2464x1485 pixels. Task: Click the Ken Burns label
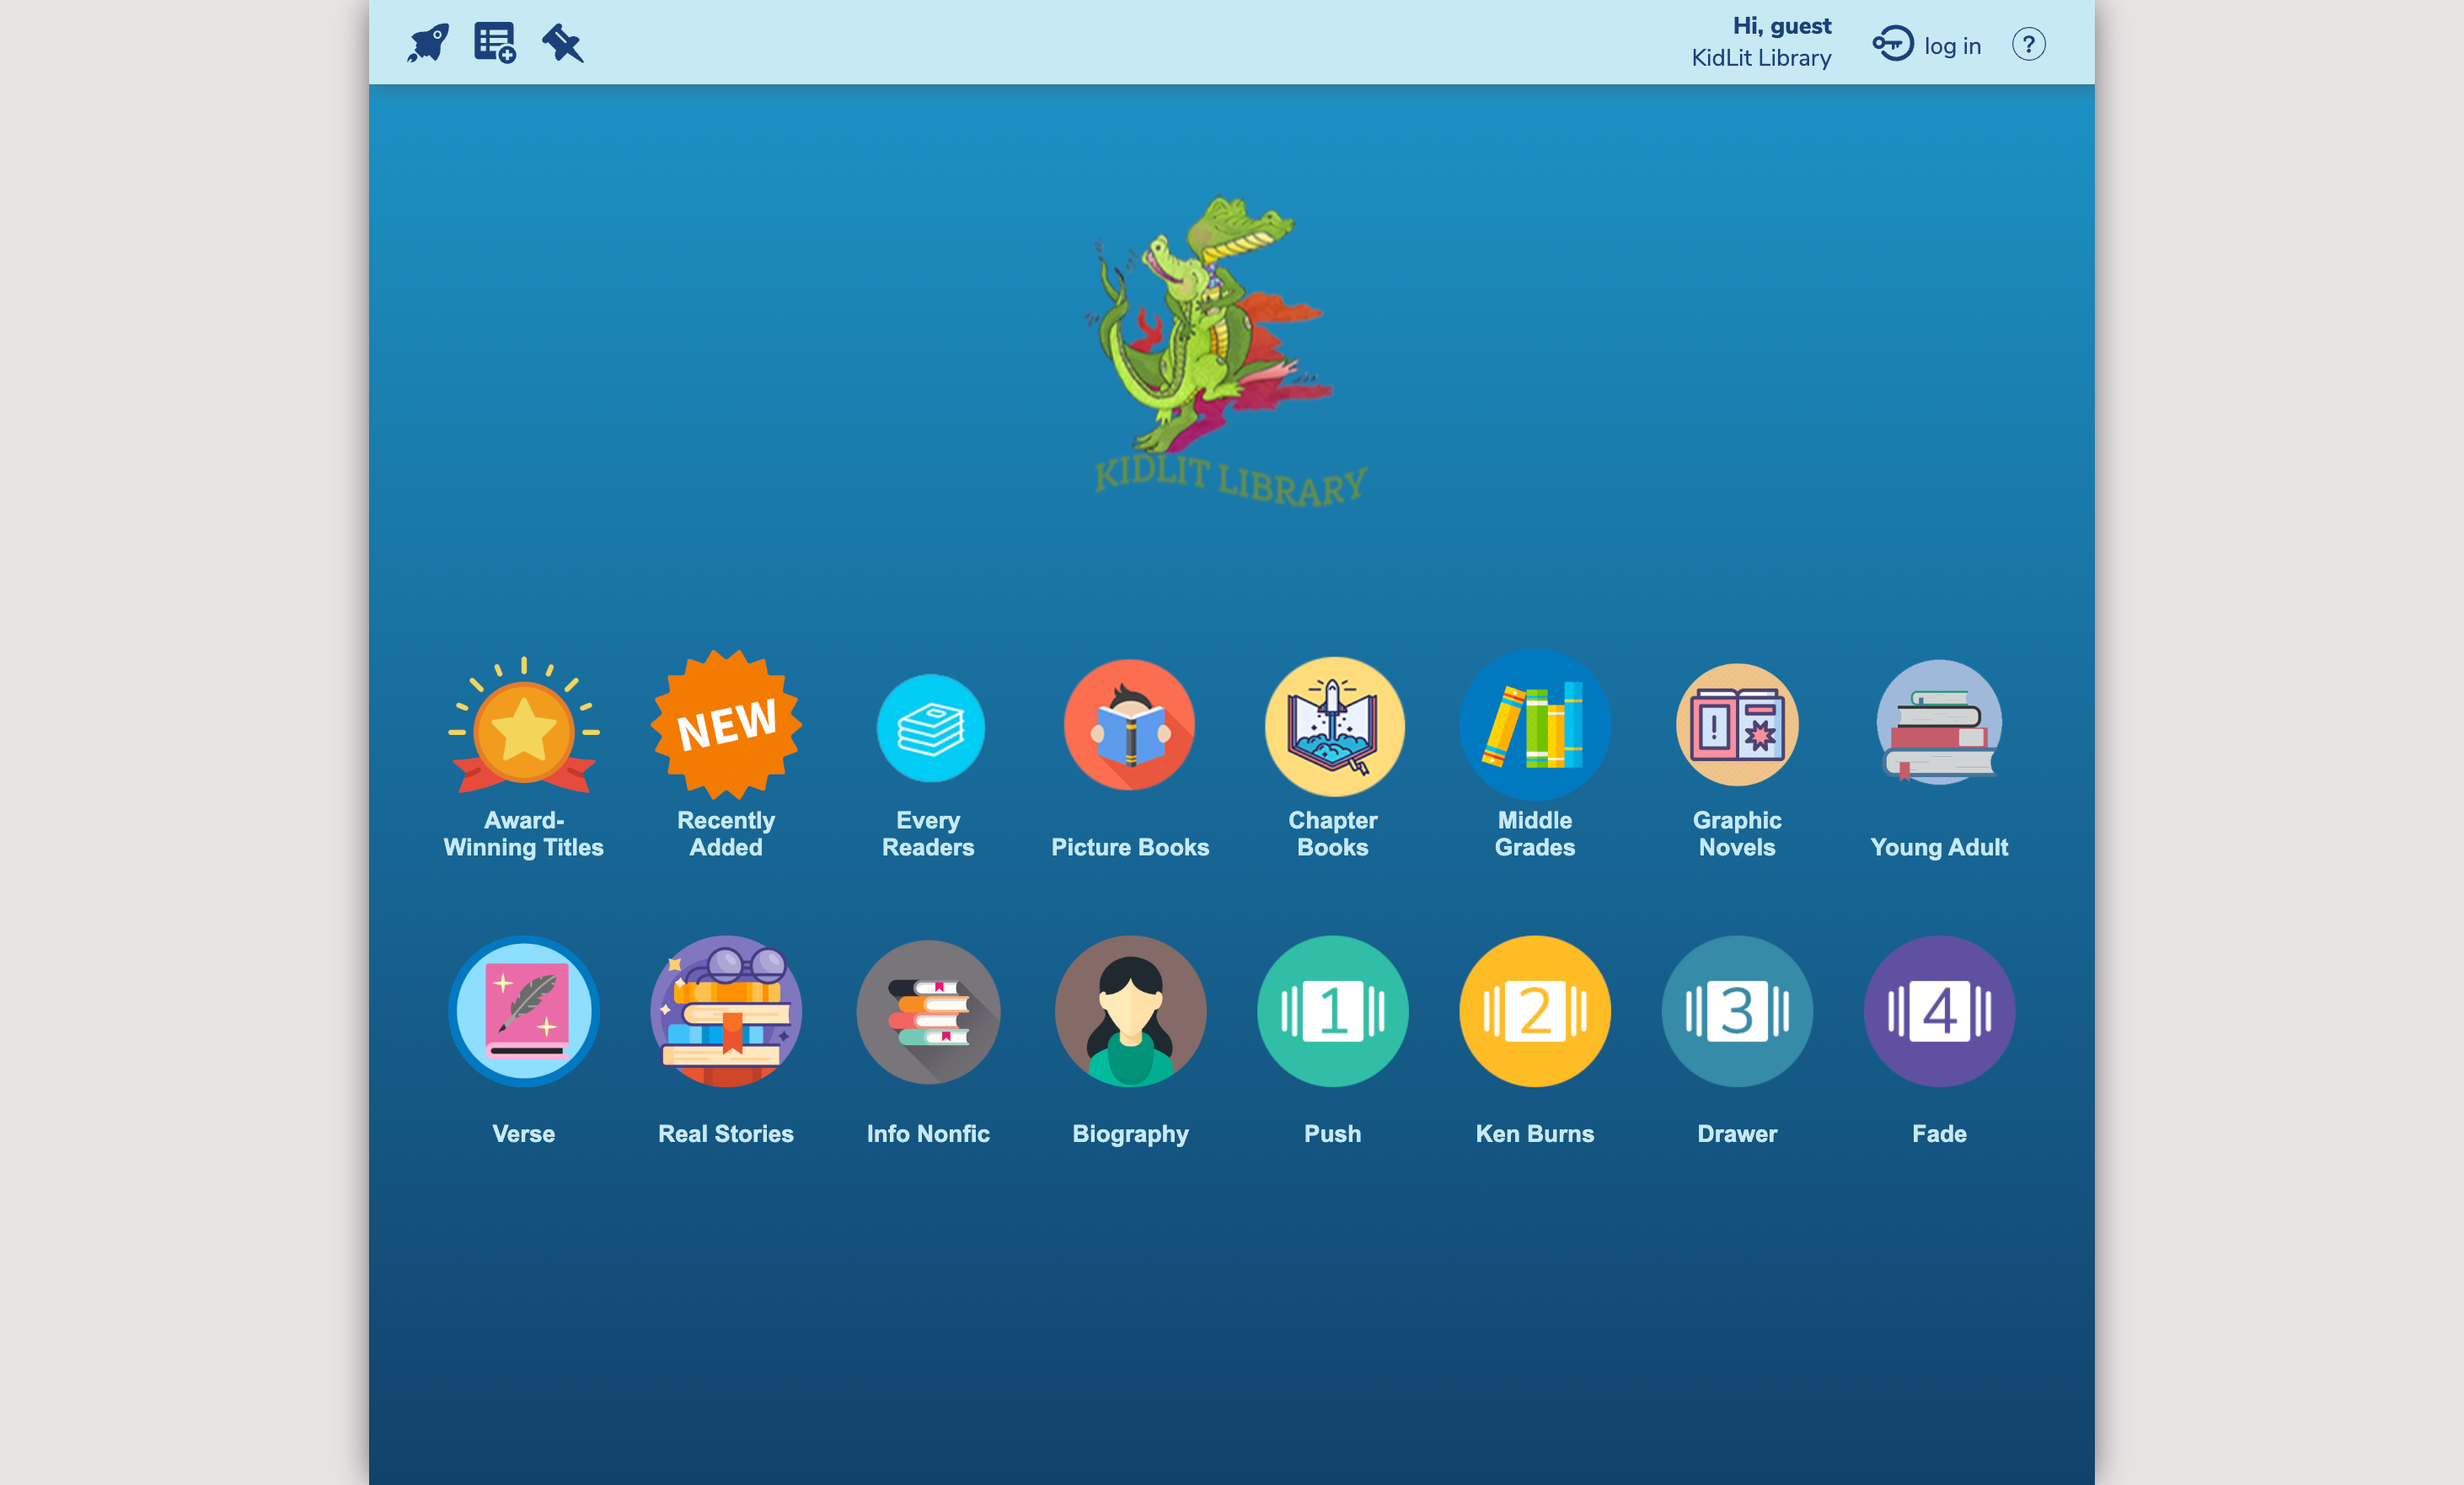pyautogui.click(x=1535, y=1133)
